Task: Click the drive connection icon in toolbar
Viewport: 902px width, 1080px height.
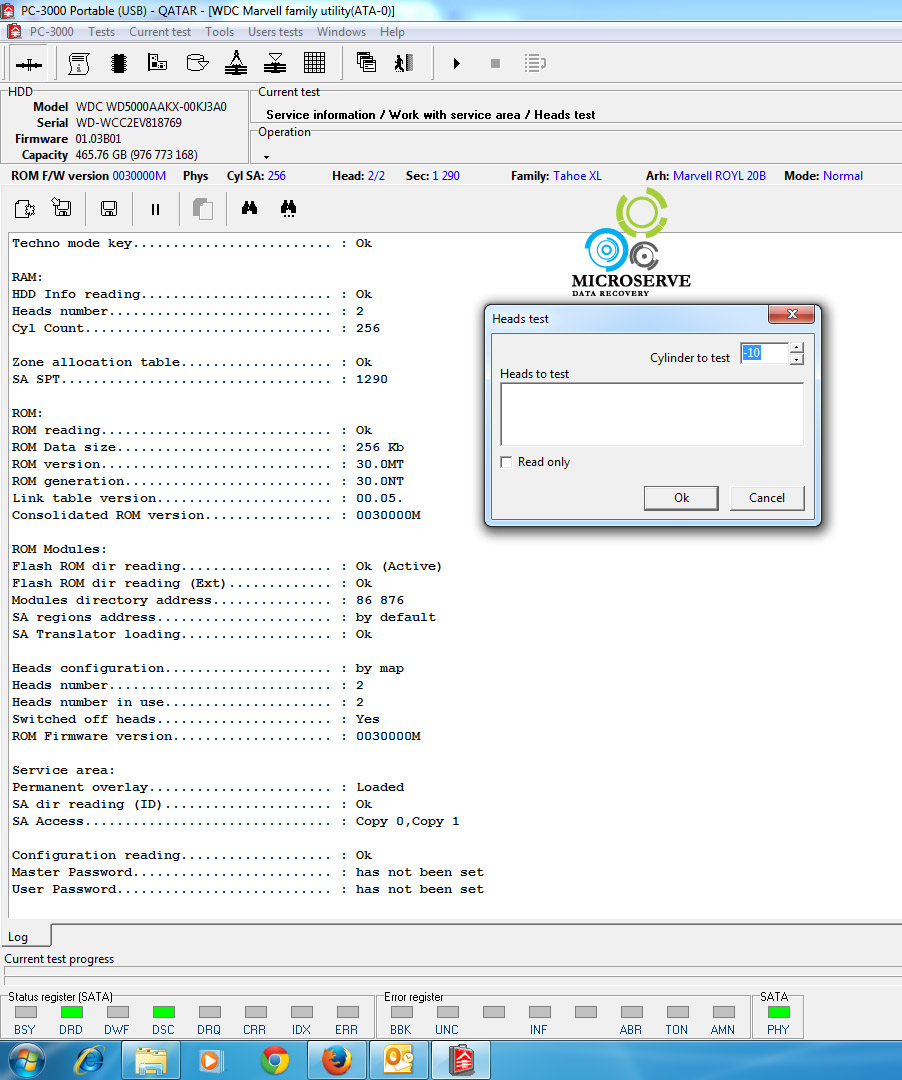Action: [29, 64]
